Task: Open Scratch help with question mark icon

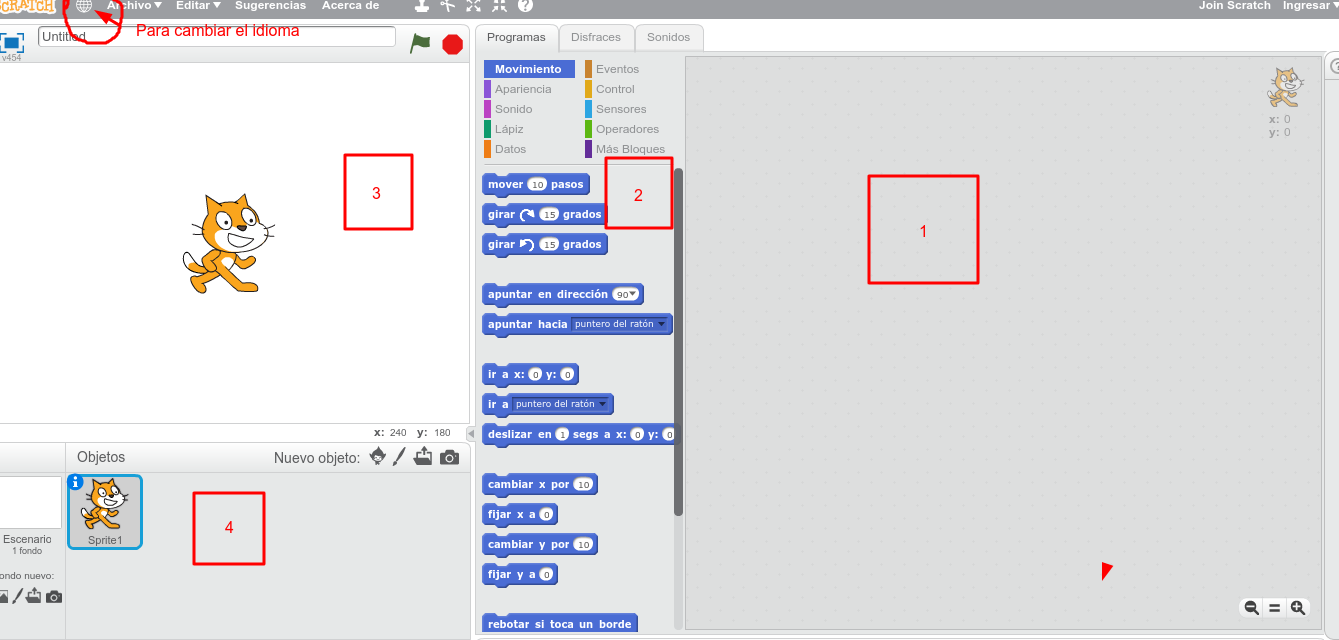Action: [524, 7]
